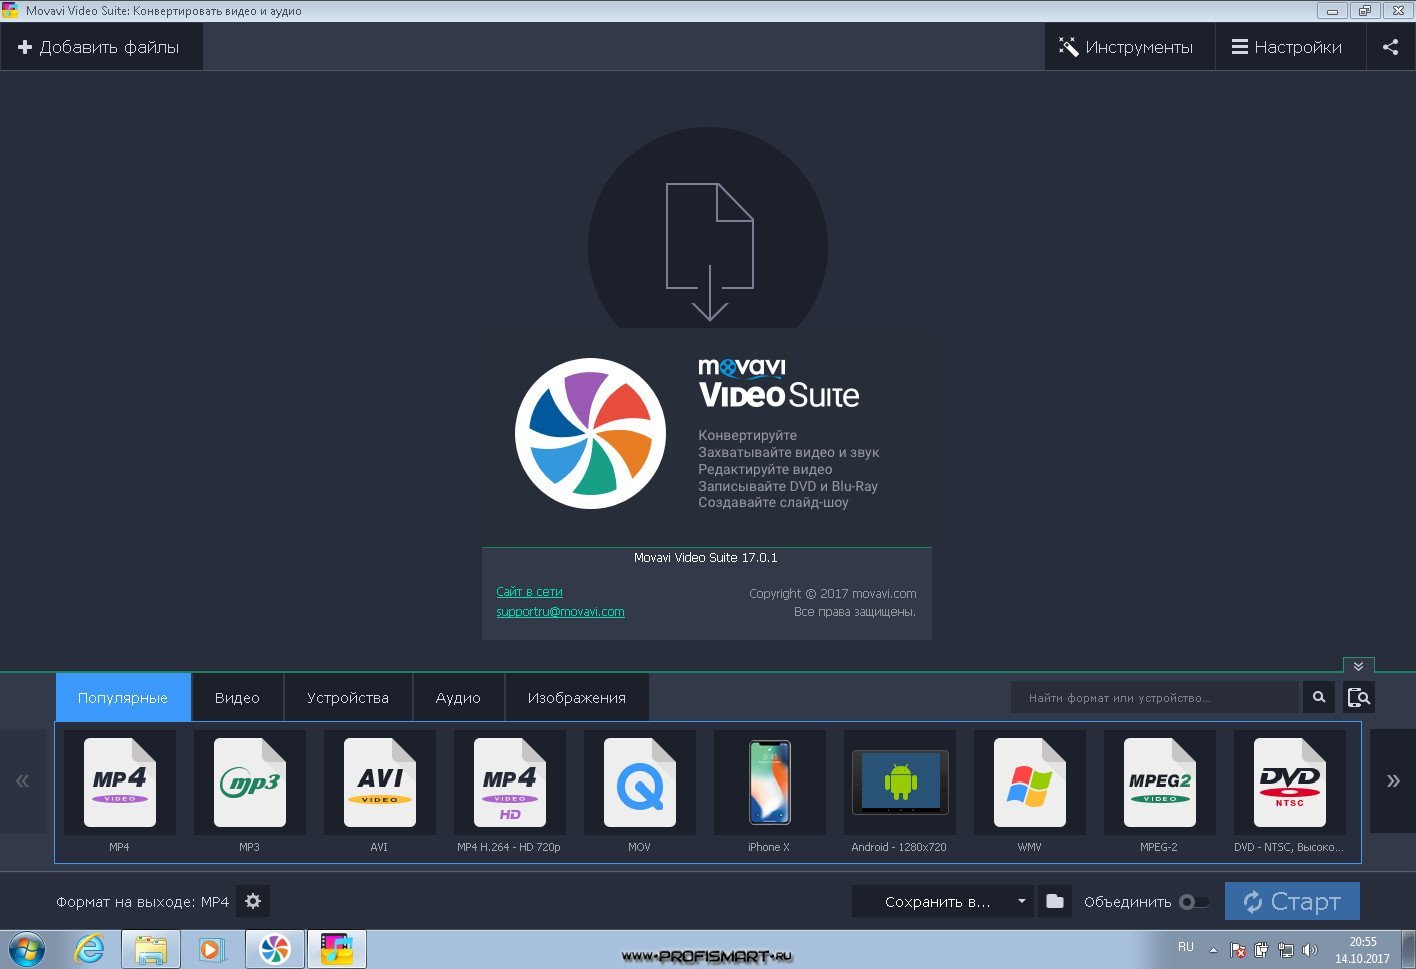Choose the DVD NTSC preset
This screenshot has width=1416, height=969.
point(1290,783)
